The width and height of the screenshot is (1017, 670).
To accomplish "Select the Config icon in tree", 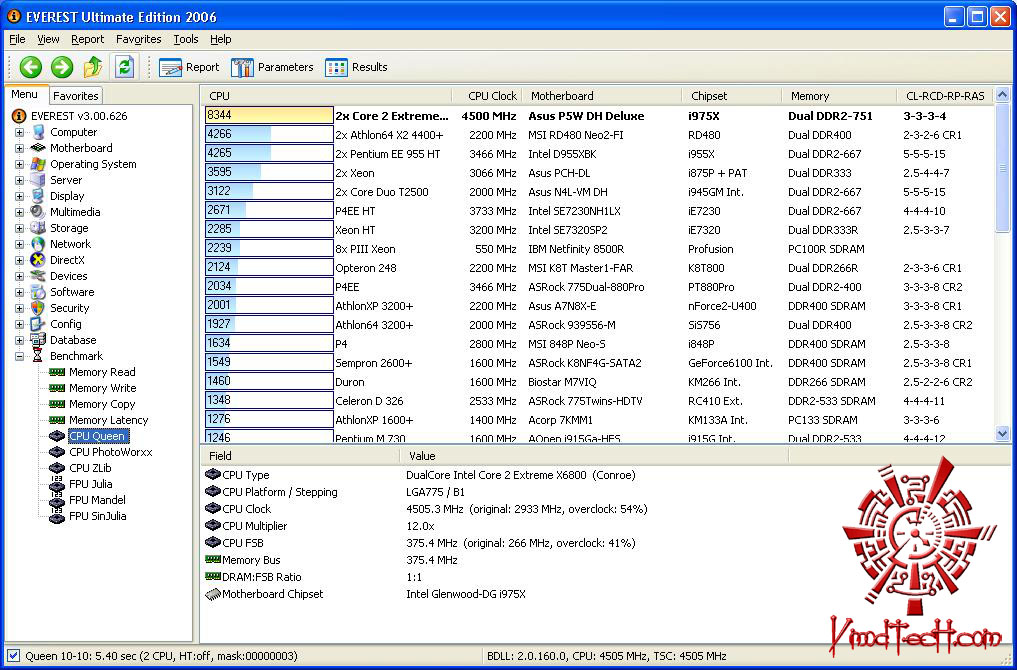I will click(38, 324).
